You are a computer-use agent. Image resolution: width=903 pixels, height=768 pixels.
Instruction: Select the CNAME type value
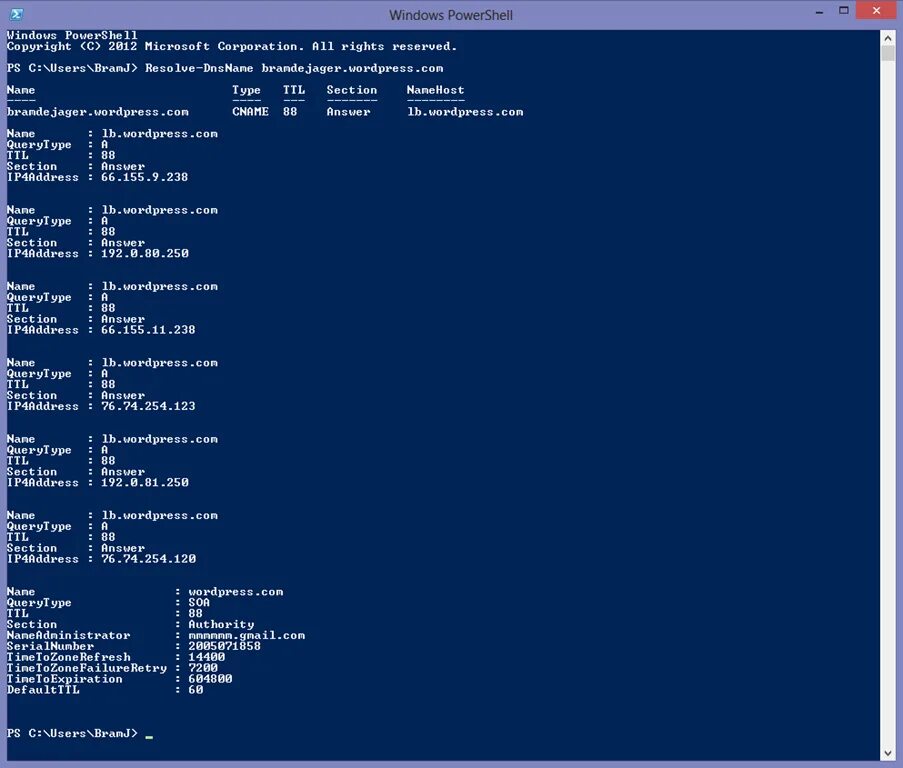coord(250,112)
